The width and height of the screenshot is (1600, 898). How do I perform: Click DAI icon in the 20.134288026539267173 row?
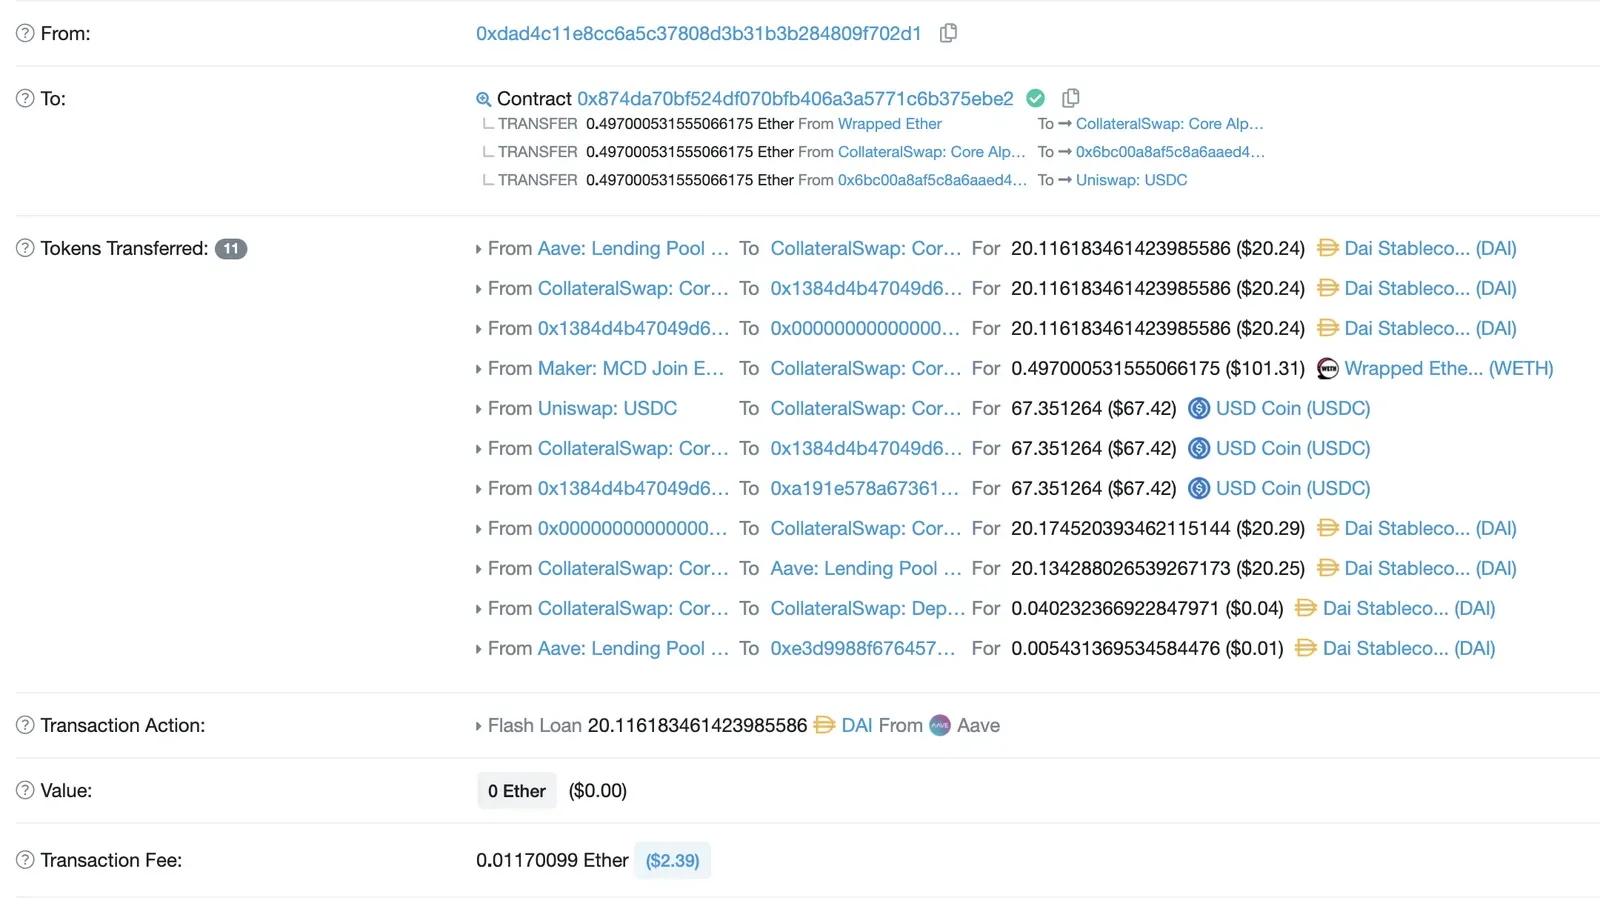pyautogui.click(x=1327, y=568)
